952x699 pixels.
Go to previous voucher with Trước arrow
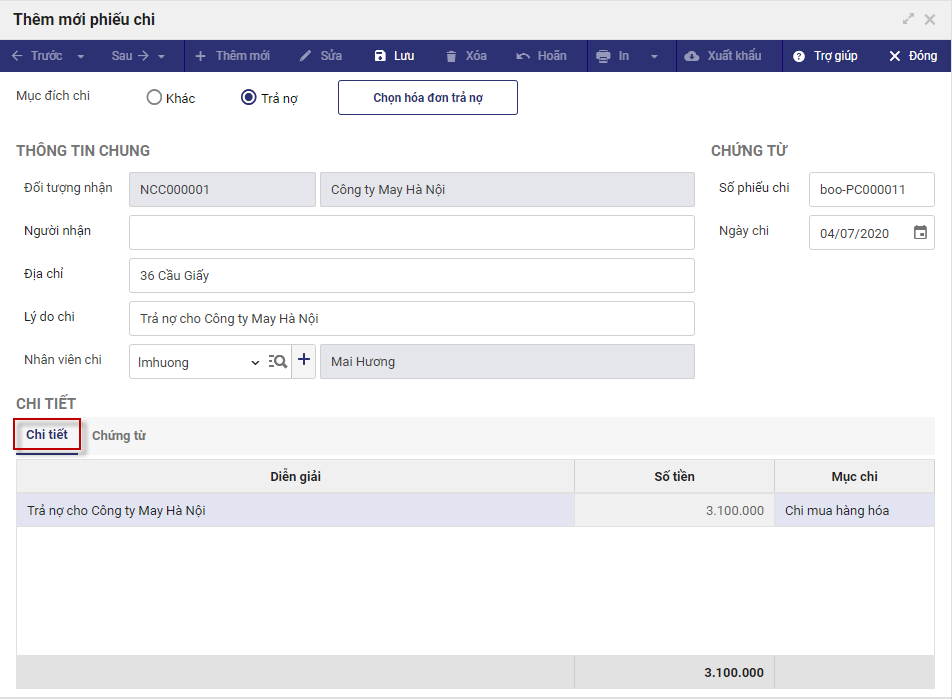18,56
